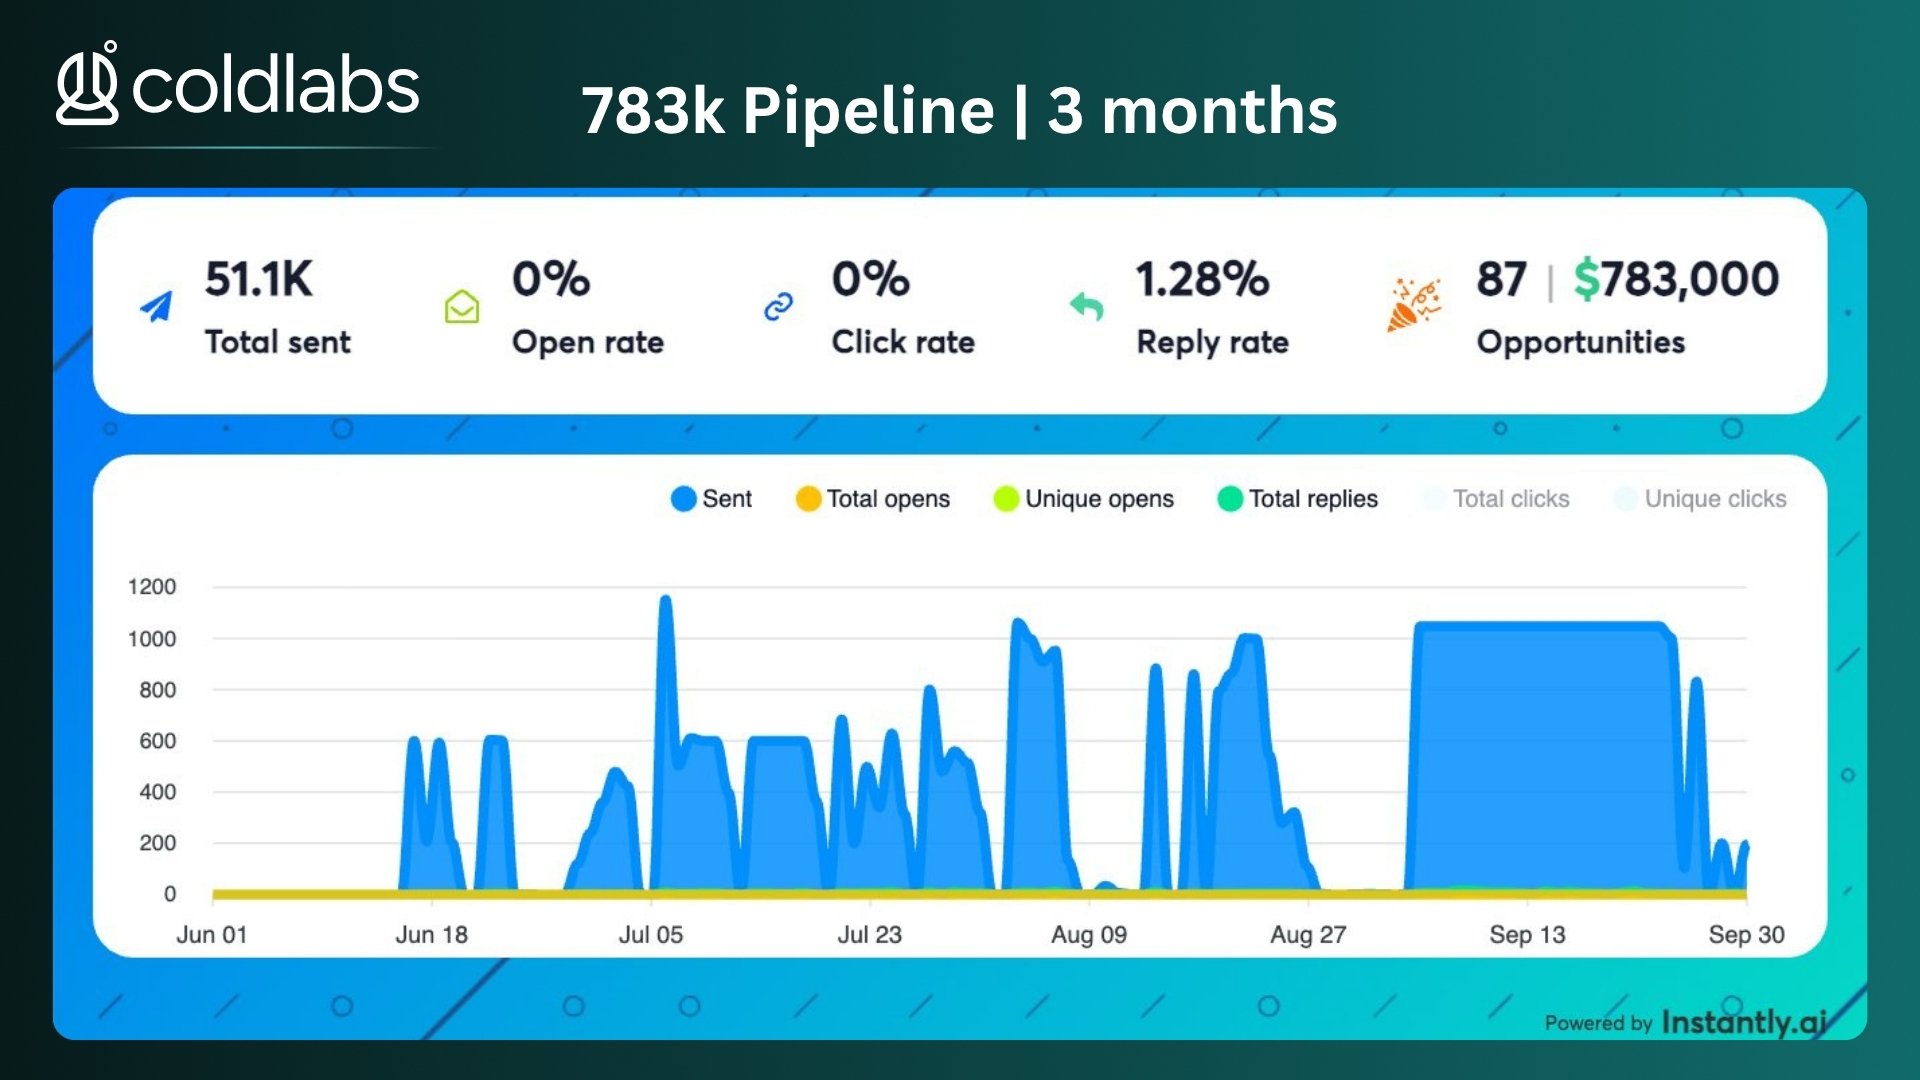The image size is (1920, 1080).
Task: Click the Click rate label
Action: [x=903, y=342]
